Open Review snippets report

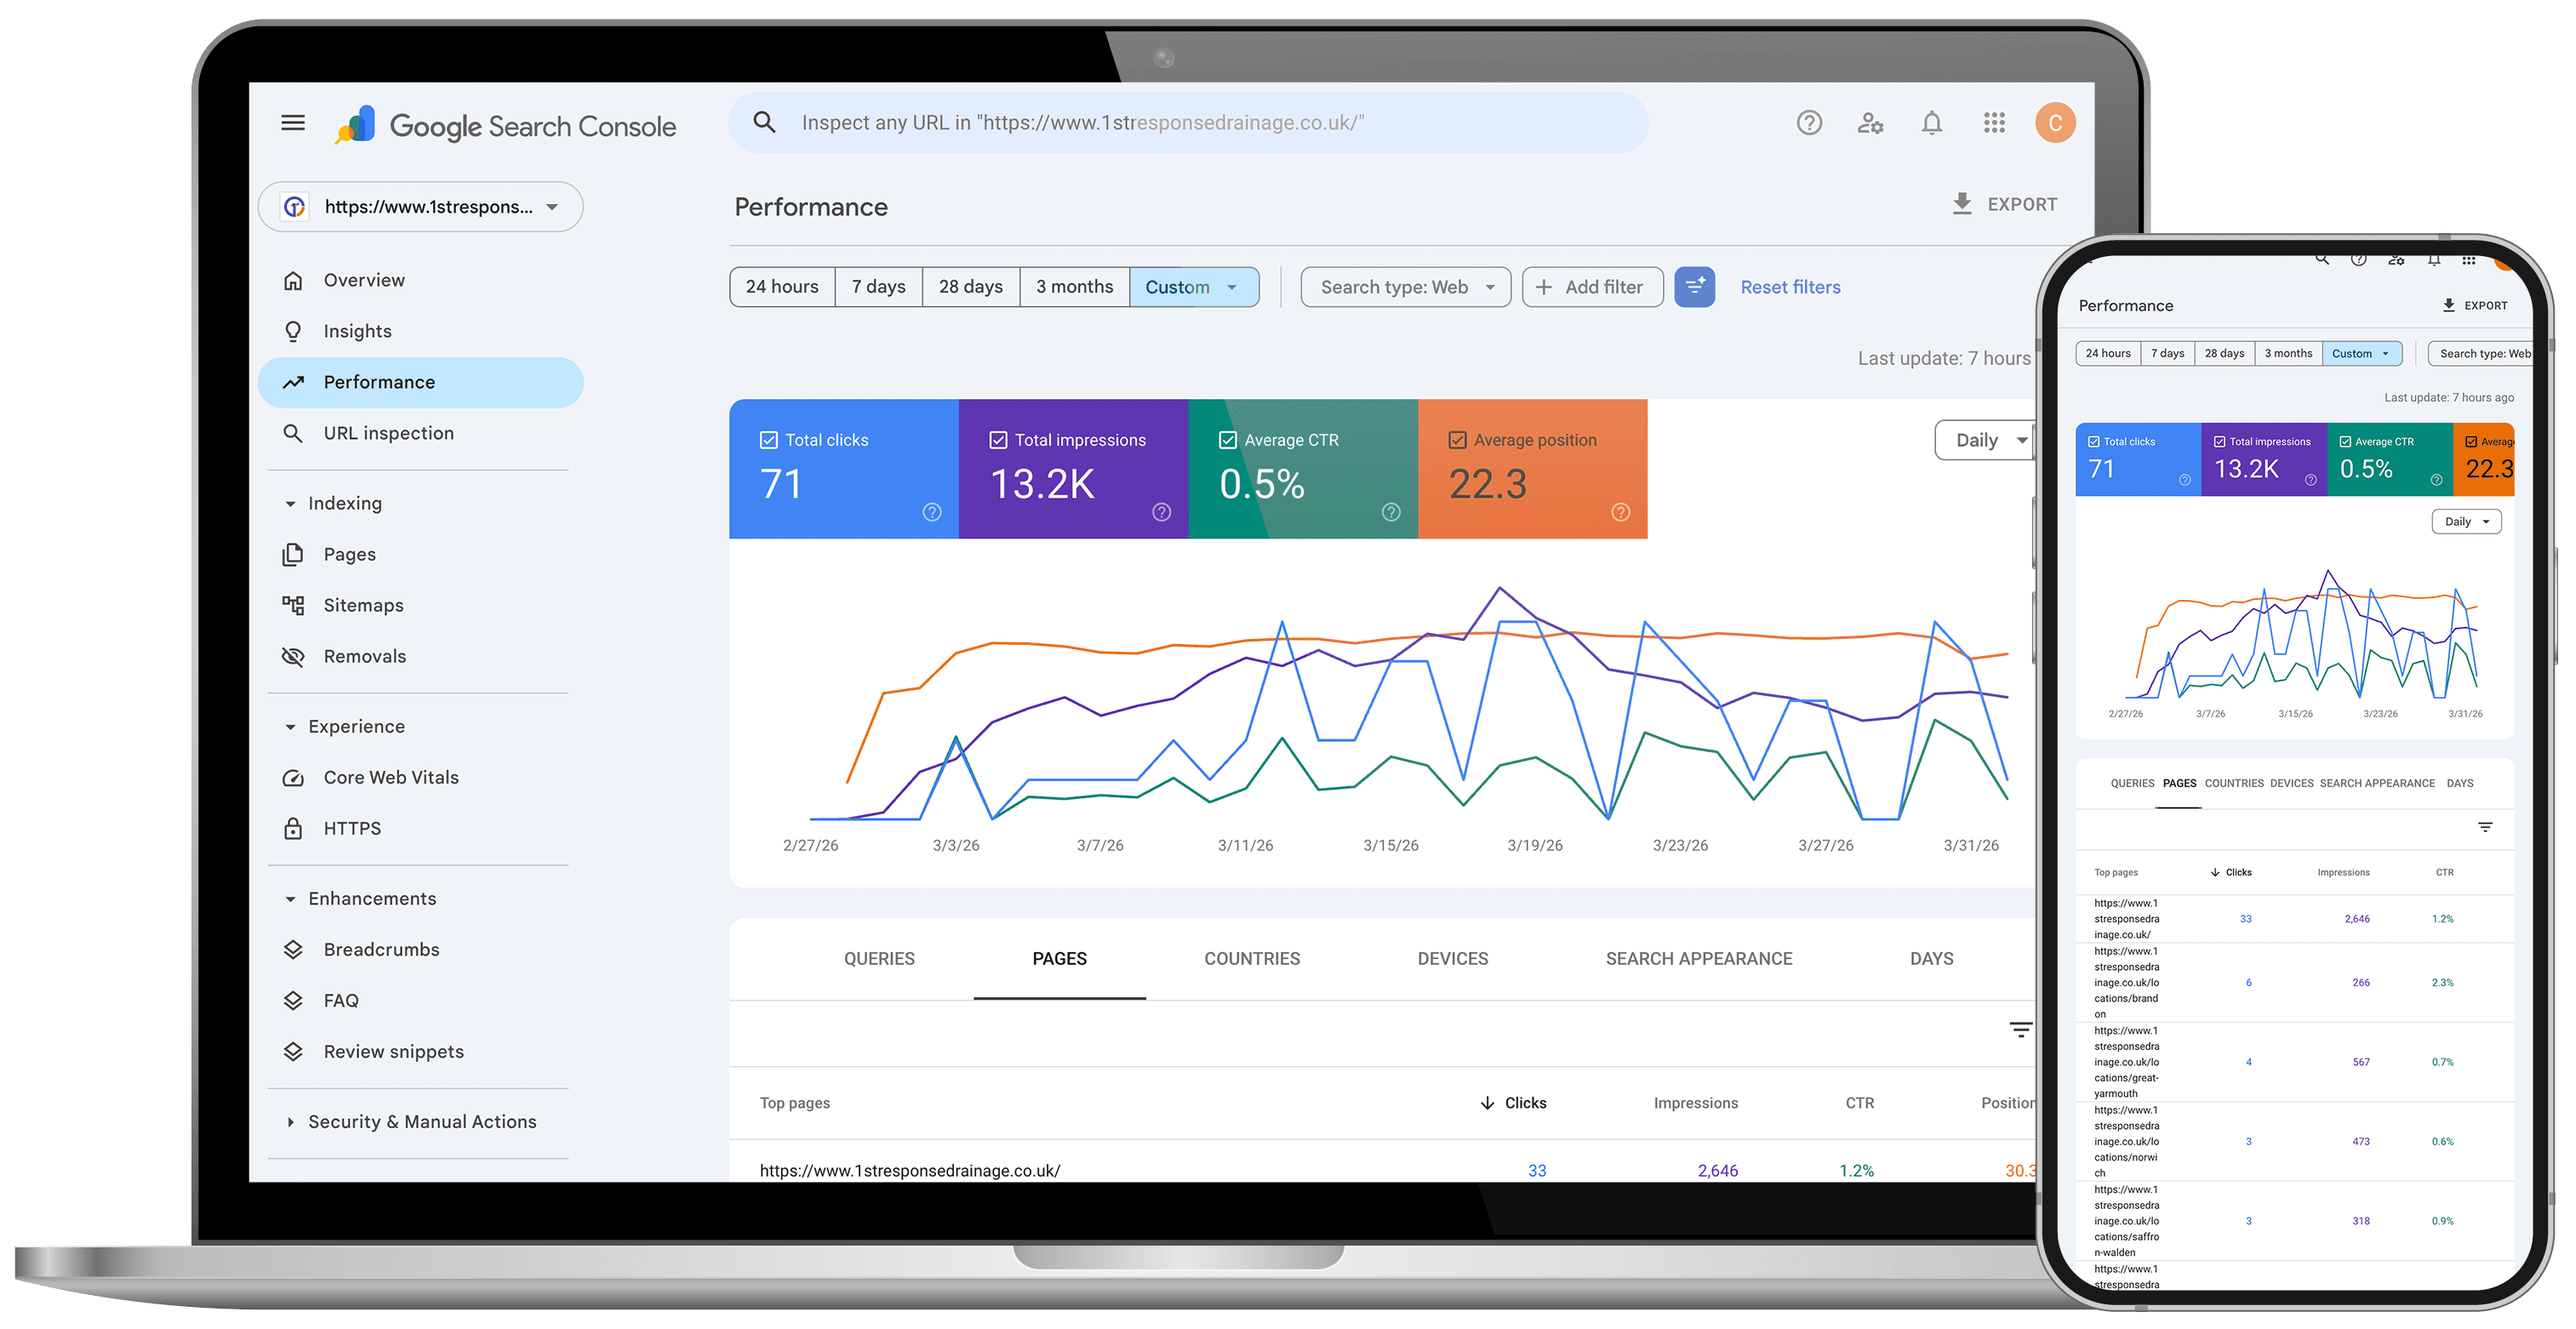click(420, 1051)
